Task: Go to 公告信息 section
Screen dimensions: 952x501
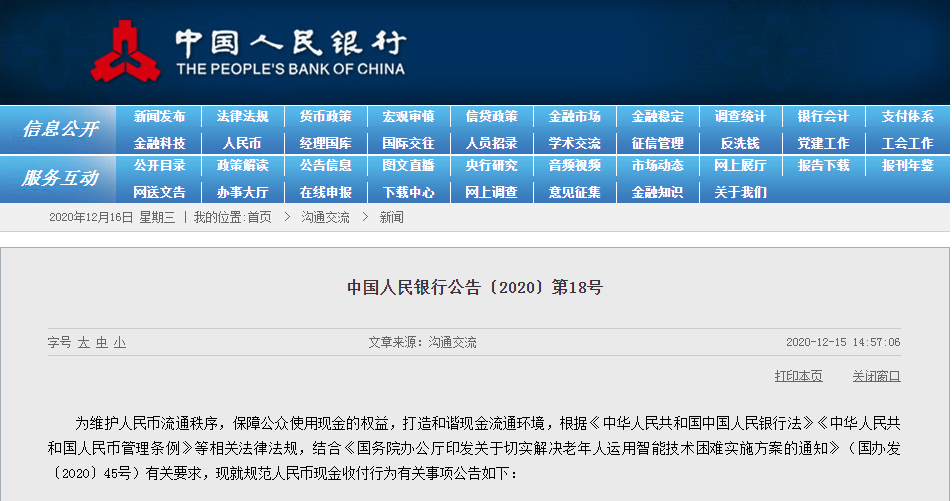Action: coord(325,165)
